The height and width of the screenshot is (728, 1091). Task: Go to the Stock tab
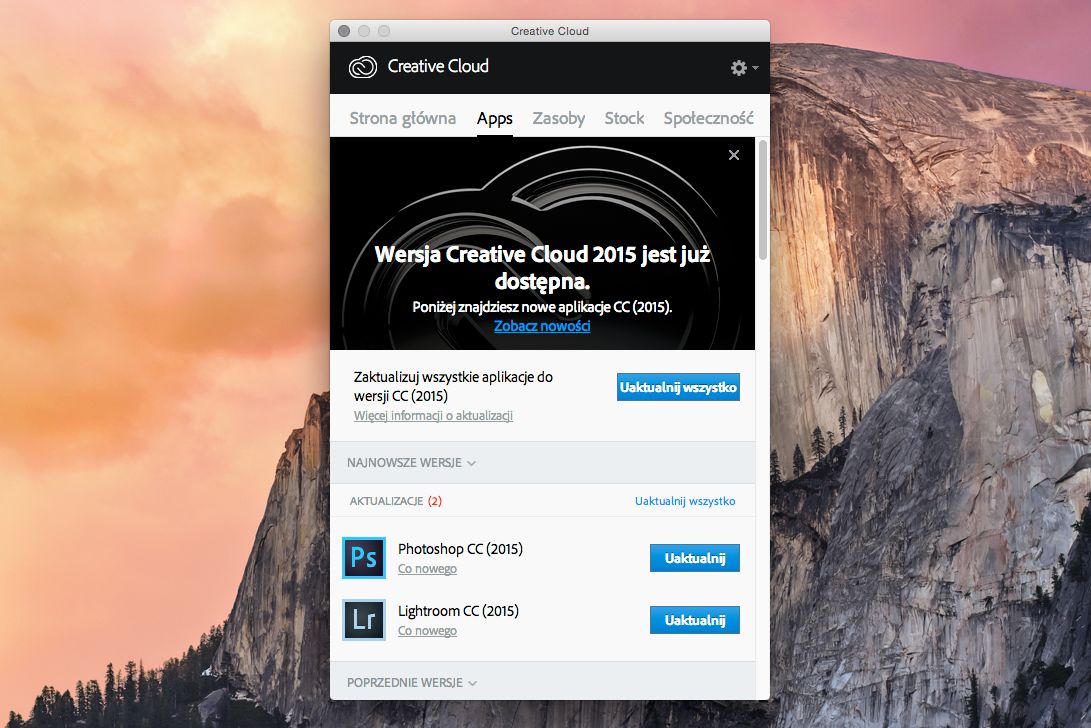(x=624, y=118)
